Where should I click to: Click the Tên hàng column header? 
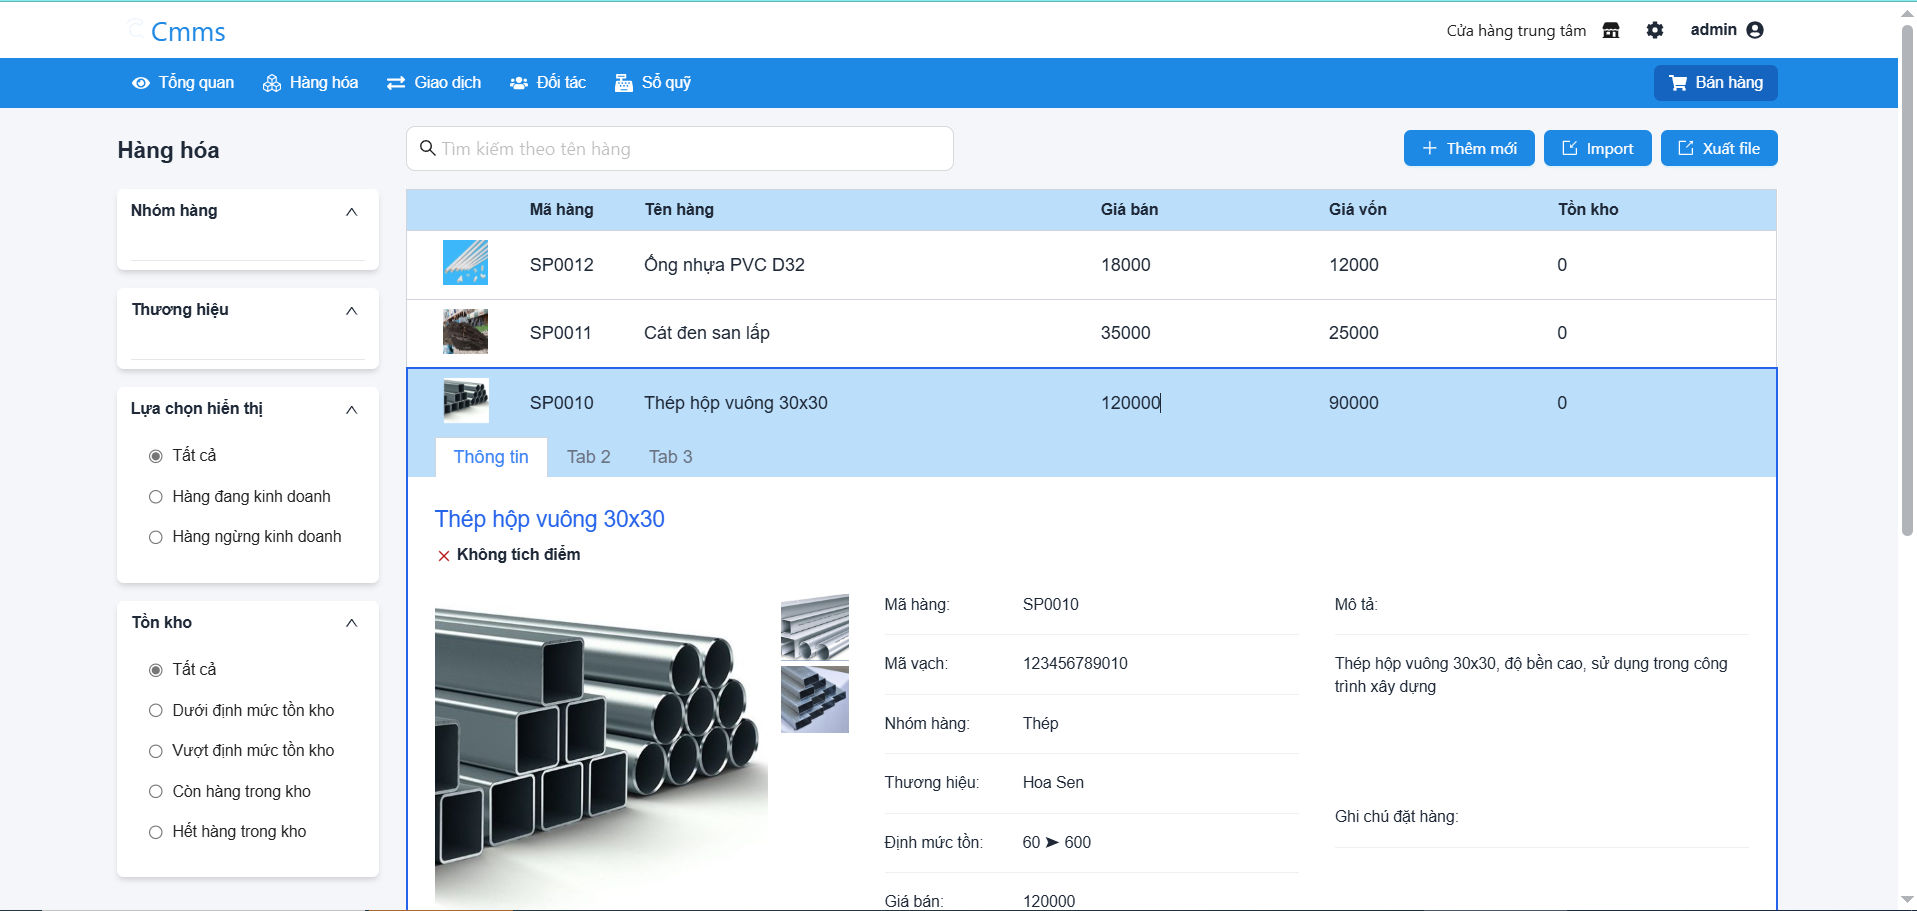679,210
